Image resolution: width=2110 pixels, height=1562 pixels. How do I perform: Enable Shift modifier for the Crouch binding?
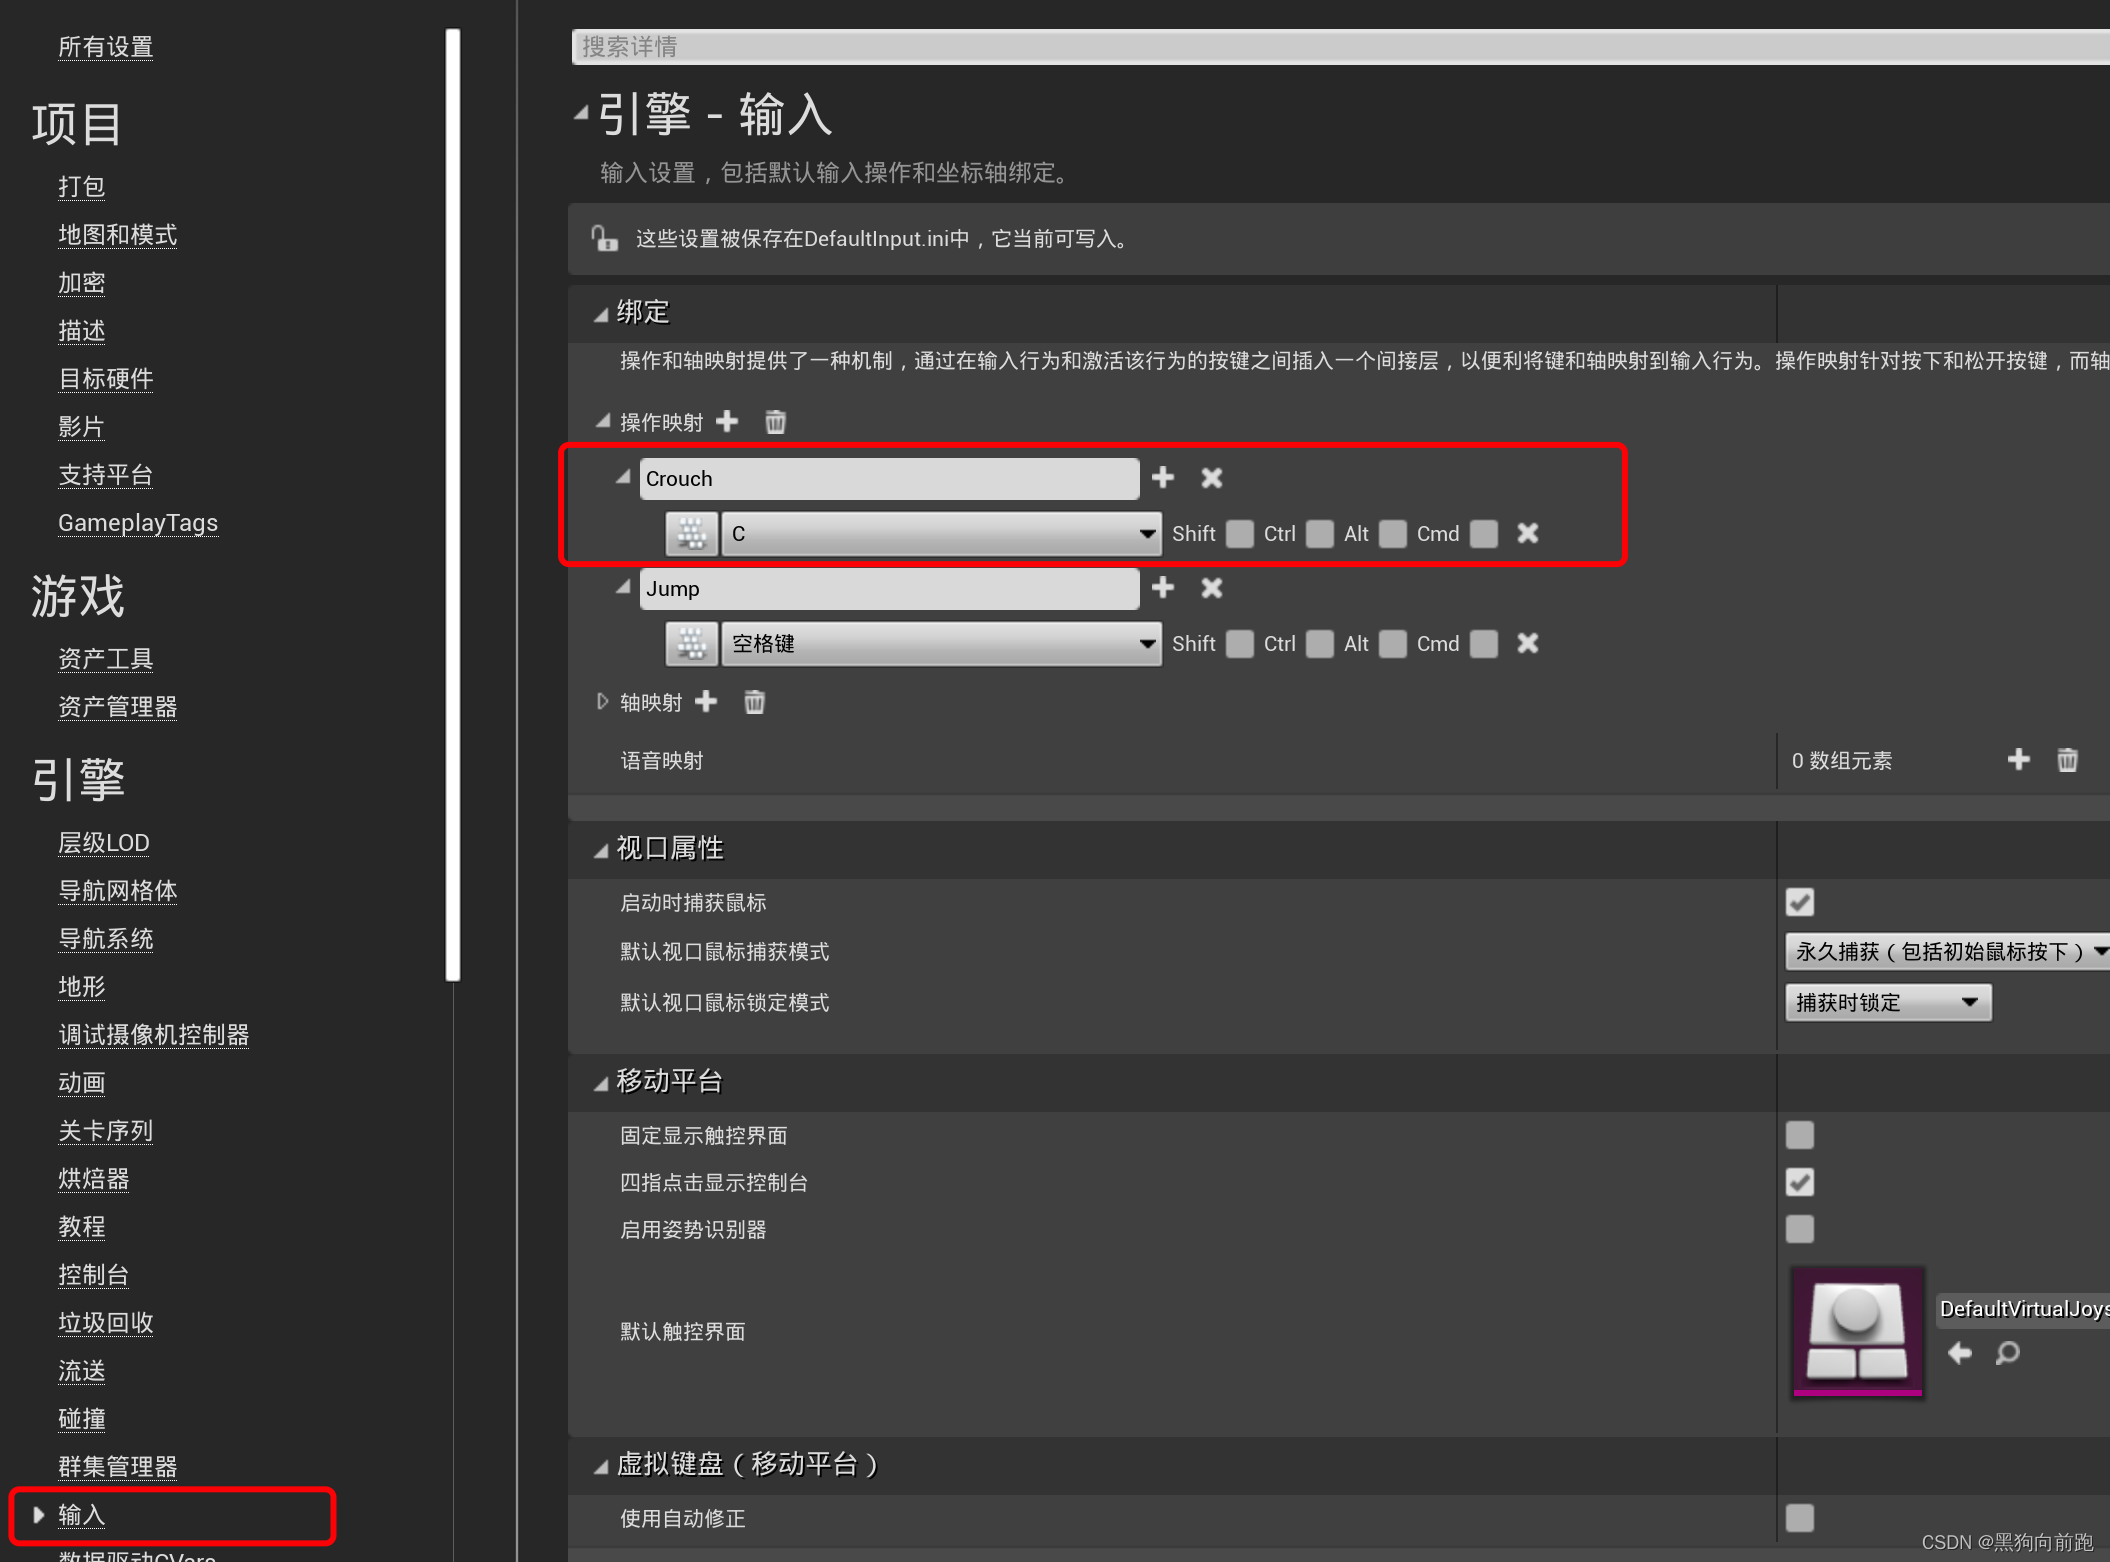pos(1239,533)
